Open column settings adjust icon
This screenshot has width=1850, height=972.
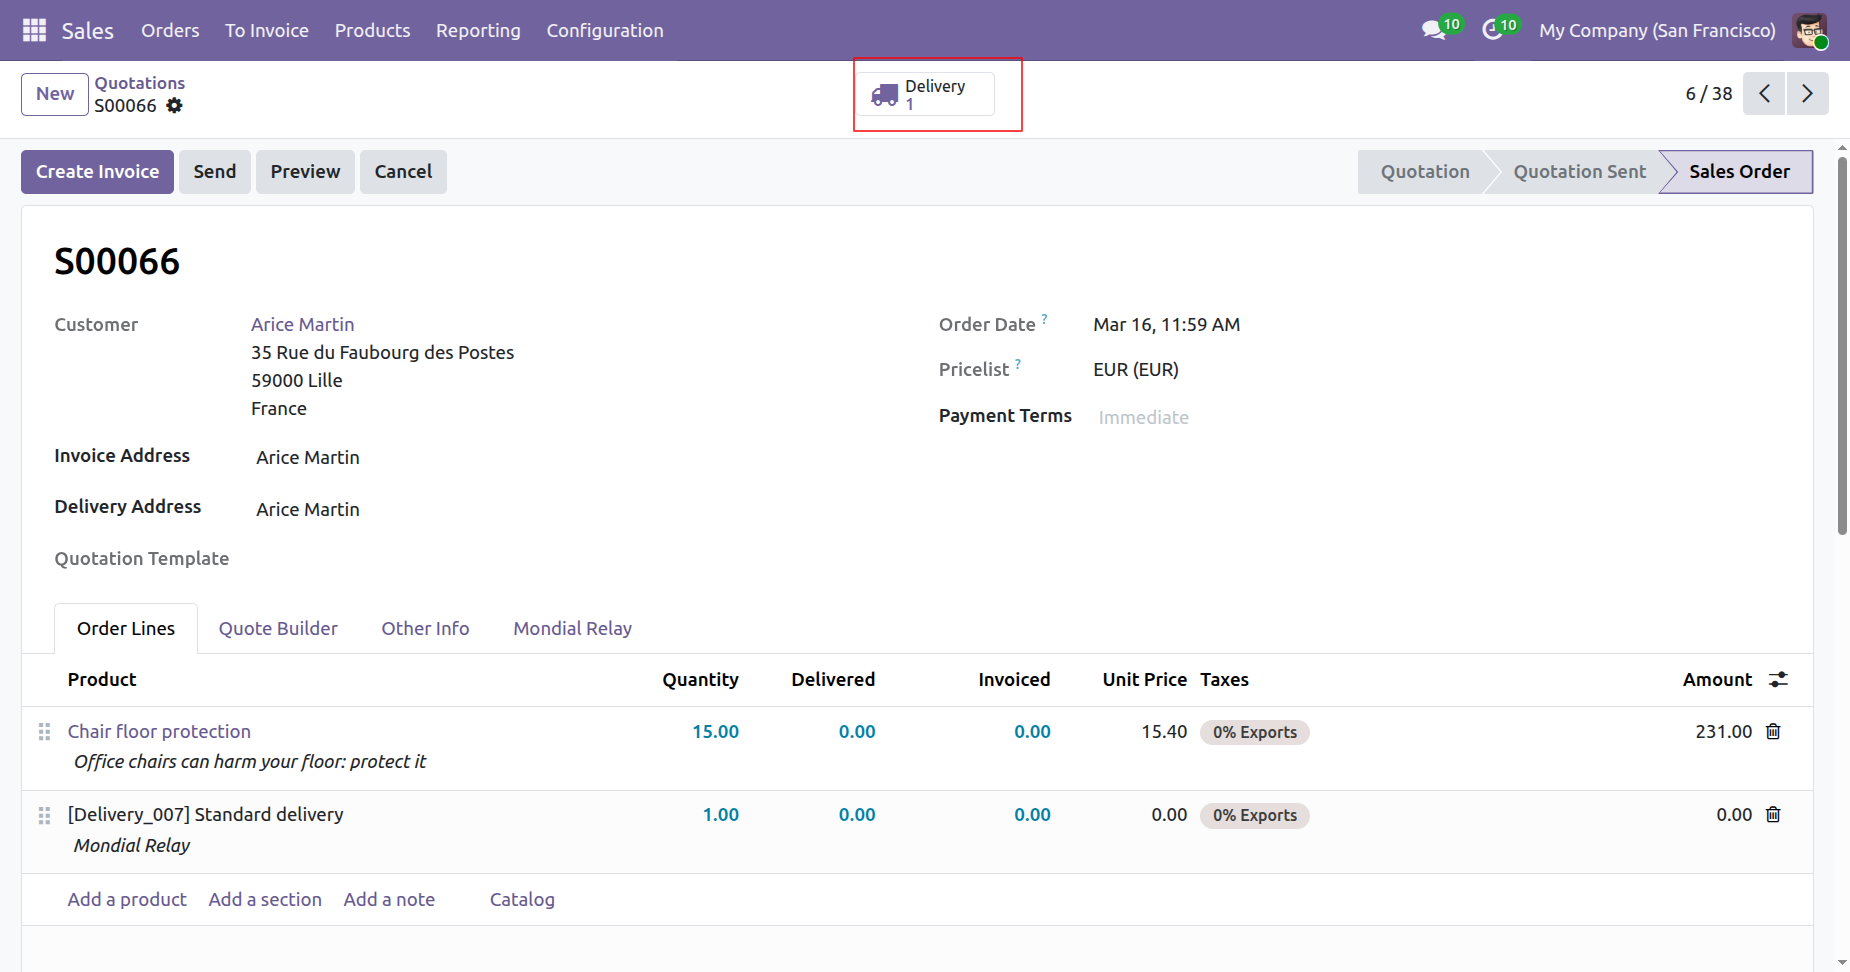(x=1778, y=680)
